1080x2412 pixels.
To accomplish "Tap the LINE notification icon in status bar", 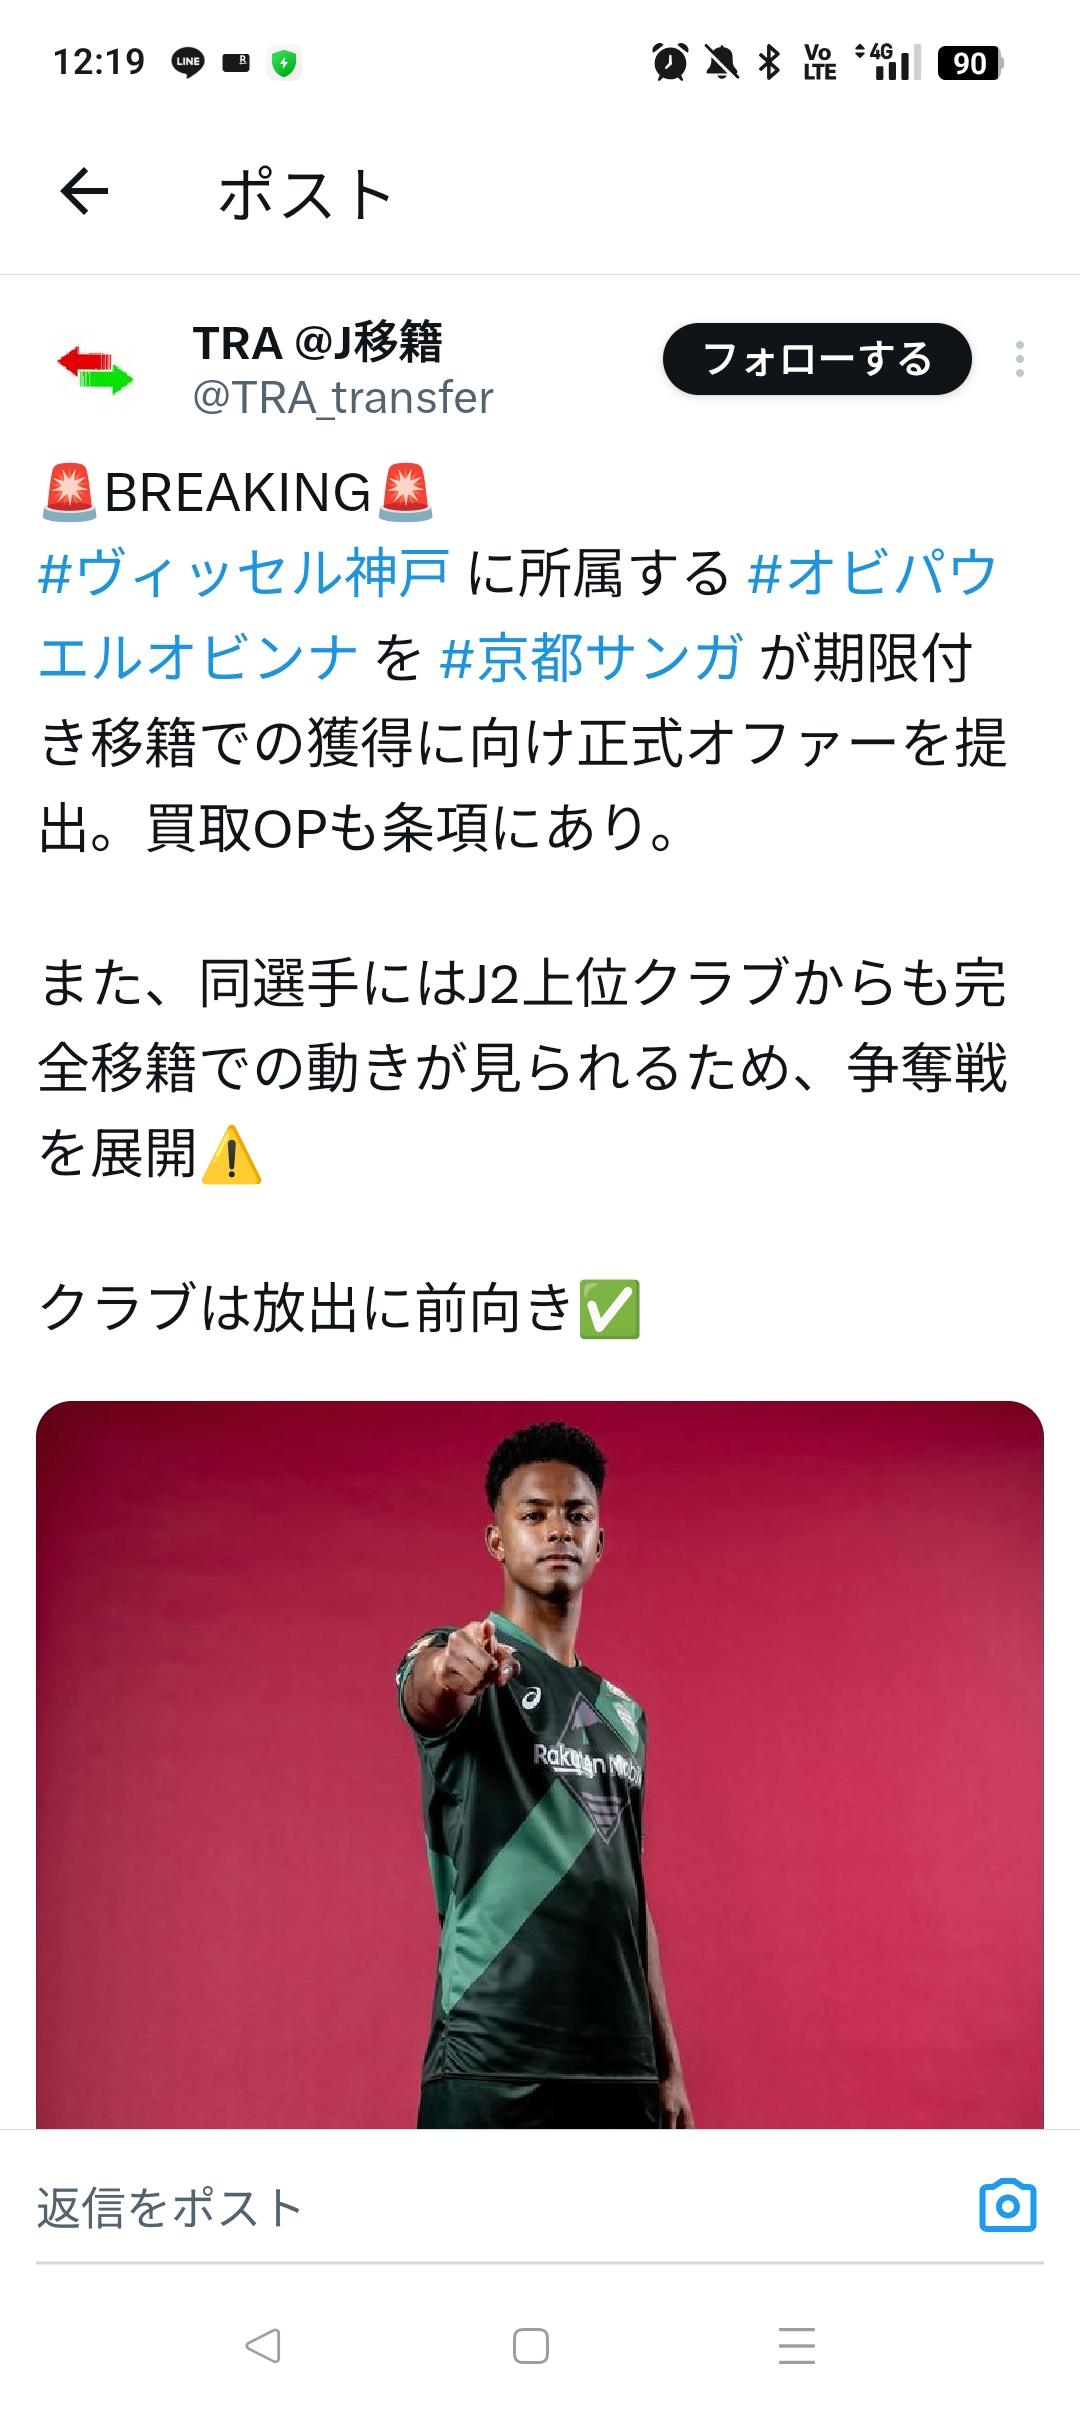I will [188, 62].
